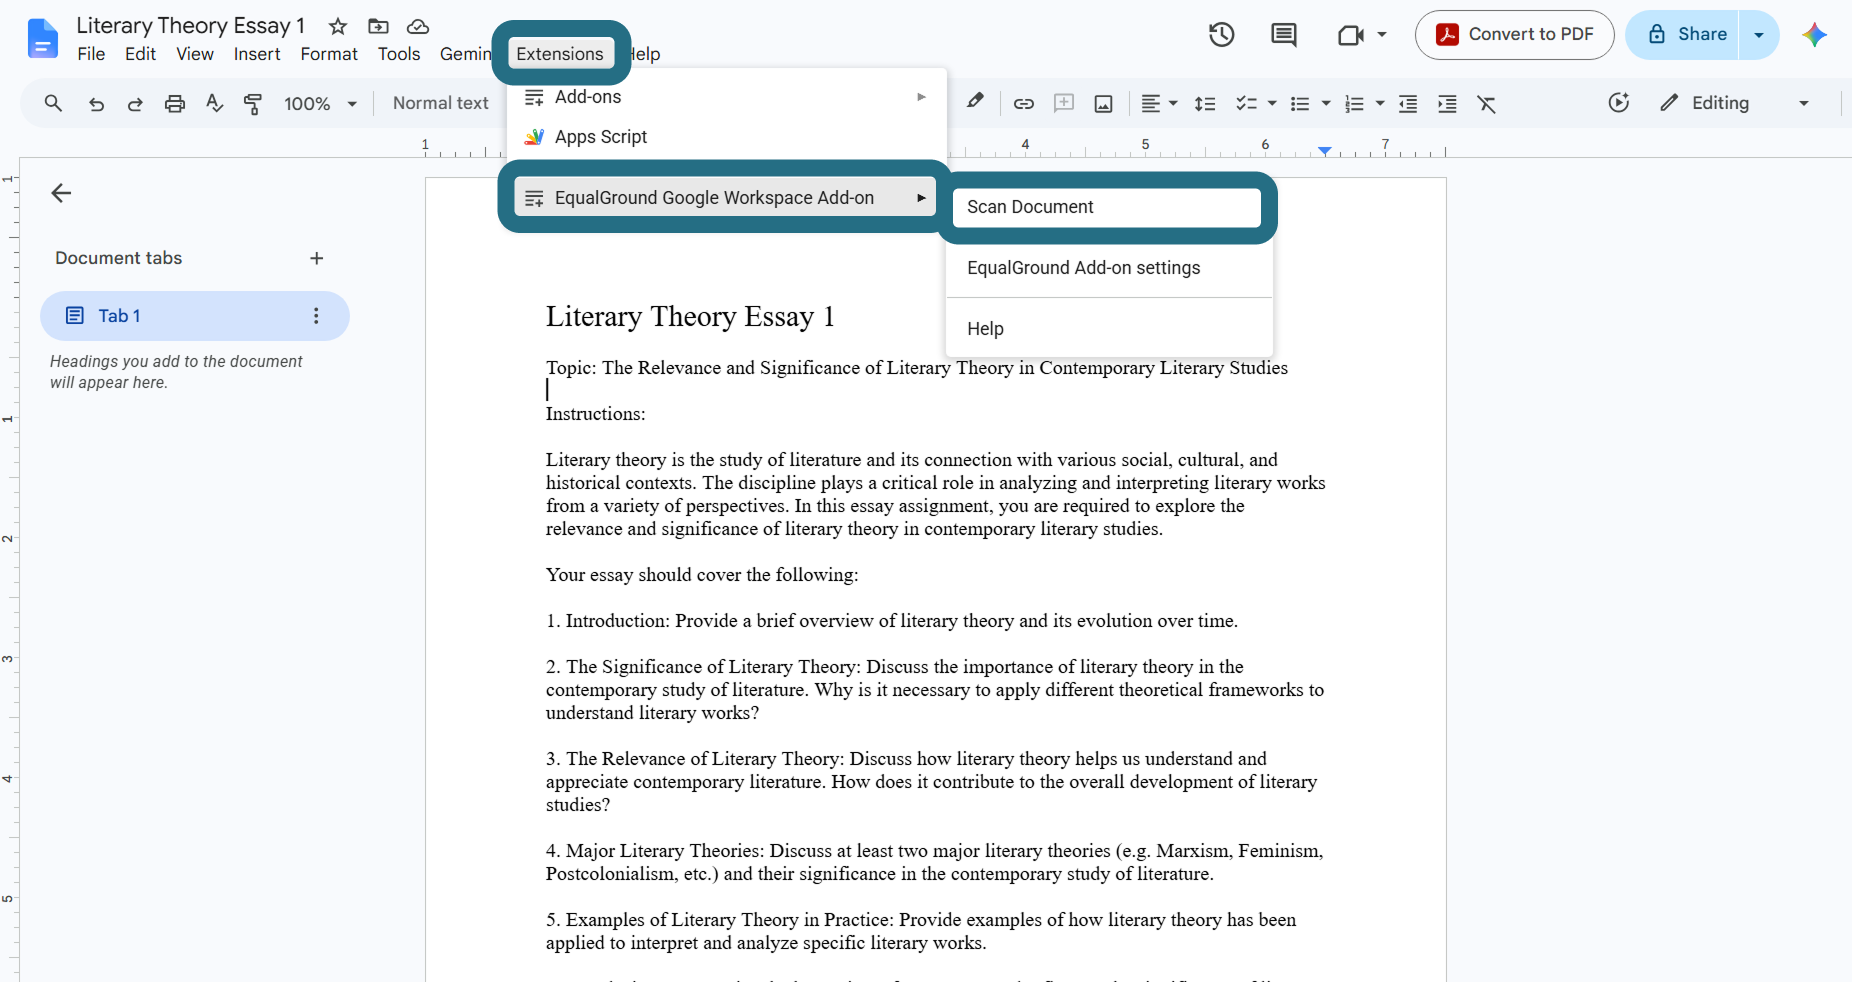Undo the last action
Screen dimensions: 1852x982
click(x=96, y=103)
